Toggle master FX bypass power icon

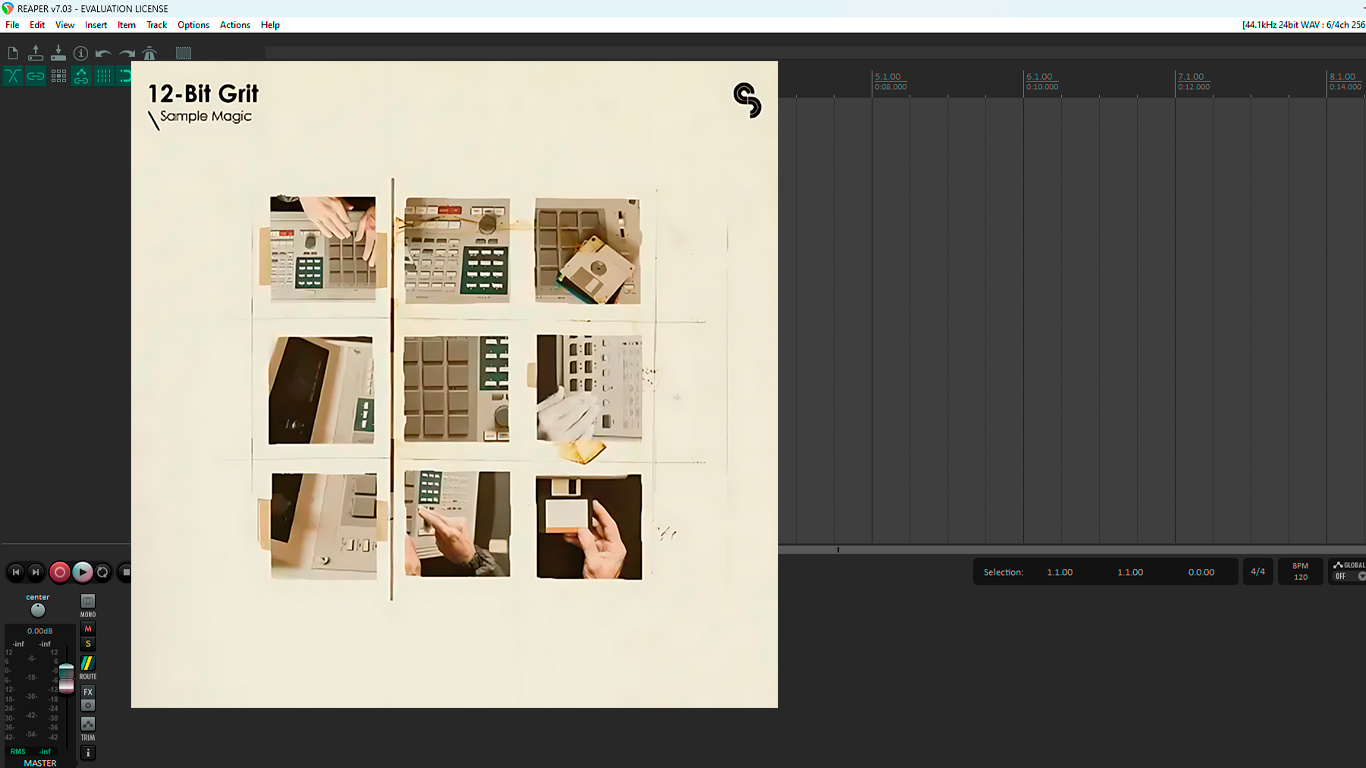pos(88,705)
